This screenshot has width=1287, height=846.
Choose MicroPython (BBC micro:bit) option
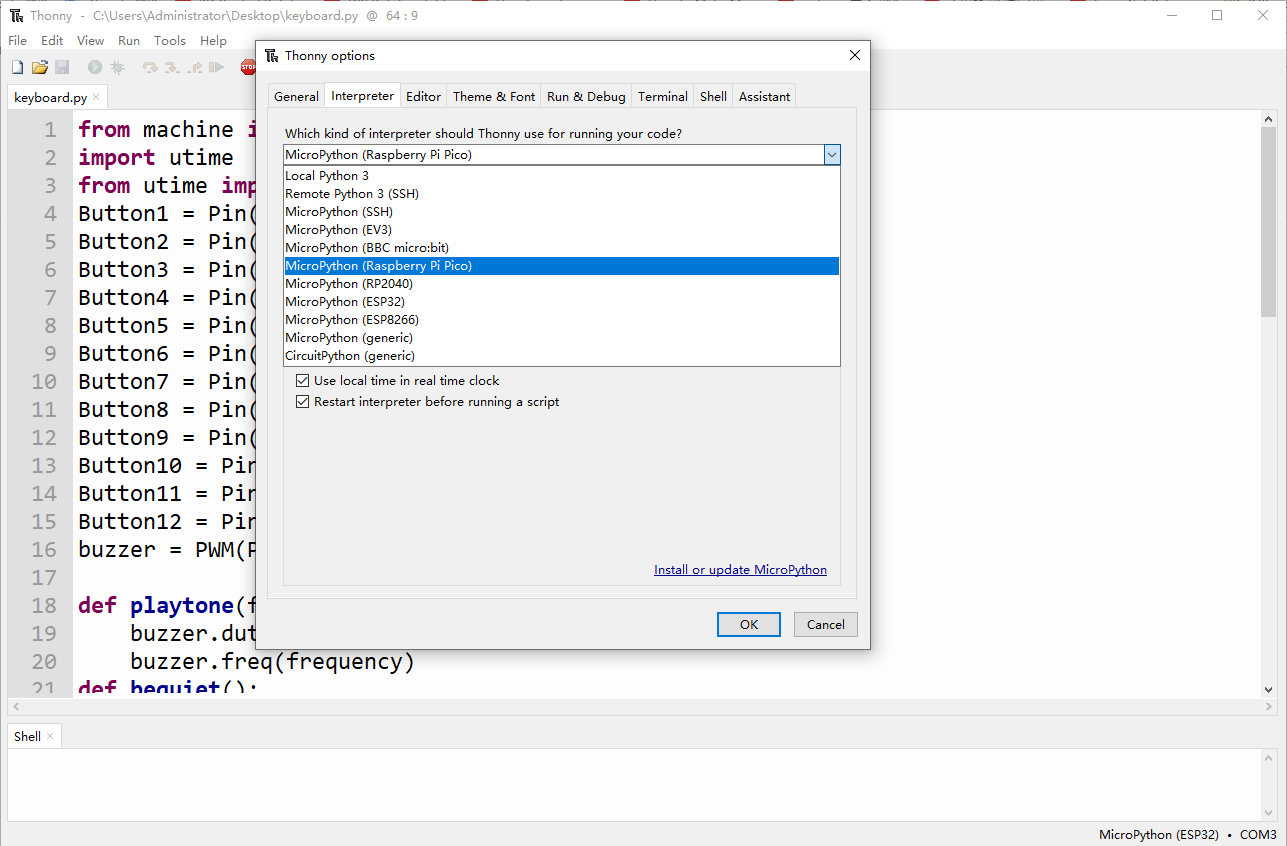coord(562,248)
